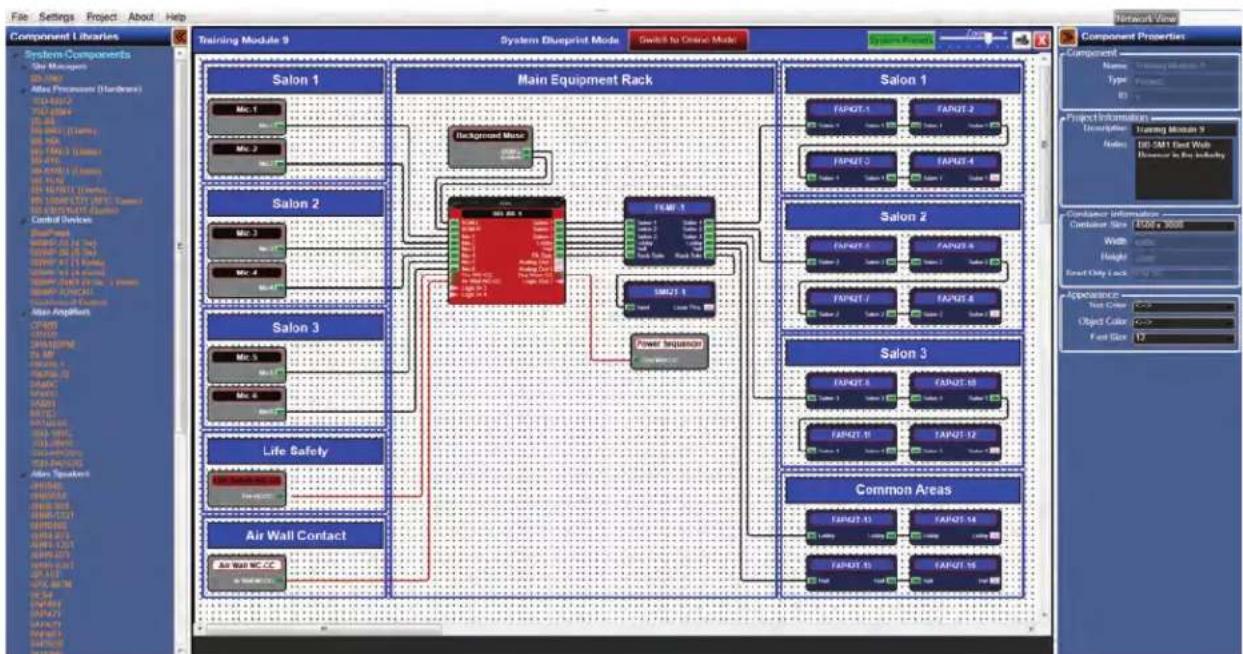Collapse the Atlas Processors (Hardware) group

pyautogui.click(x=26, y=90)
